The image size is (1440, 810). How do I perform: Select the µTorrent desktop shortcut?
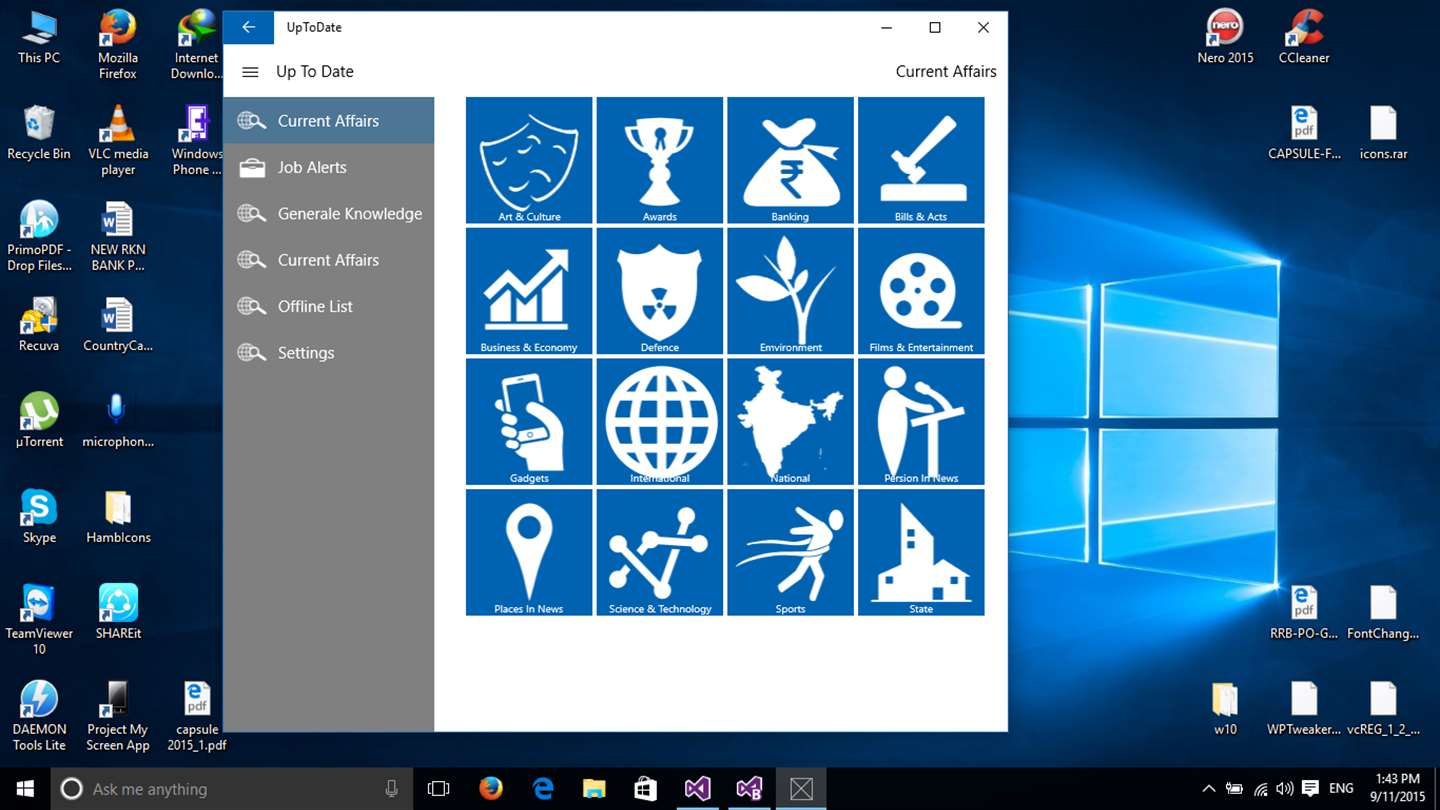pos(39,421)
